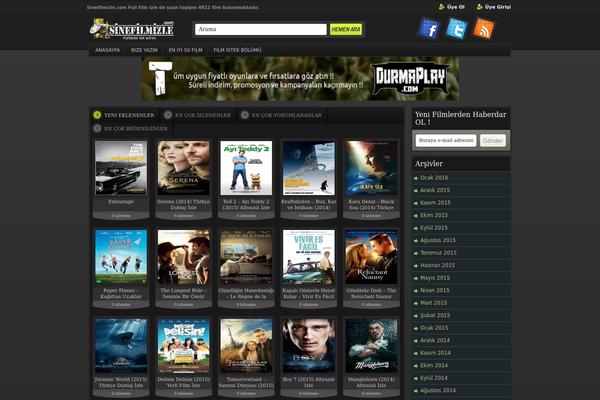Open the Kraftidioten movie poster
This screenshot has width=600, height=400.
click(x=309, y=168)
